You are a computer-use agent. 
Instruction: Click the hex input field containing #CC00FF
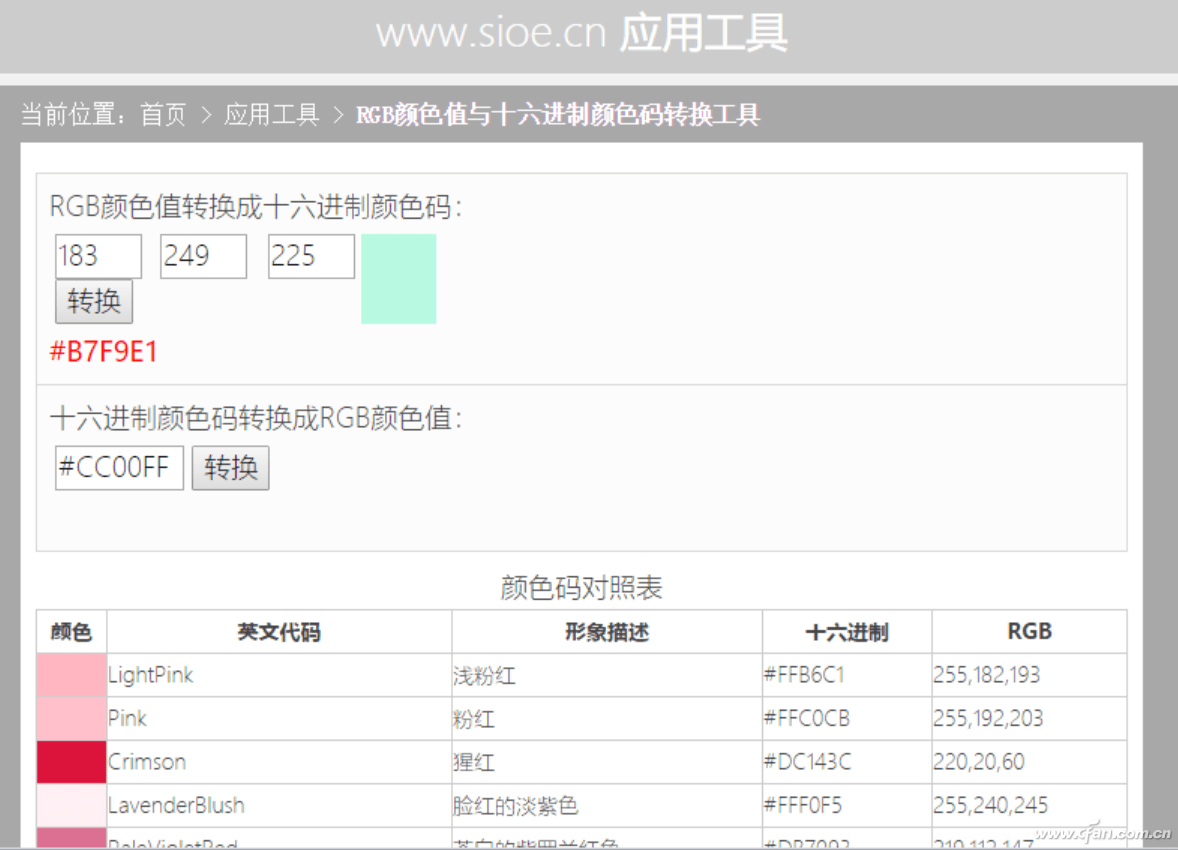[119, 467]
